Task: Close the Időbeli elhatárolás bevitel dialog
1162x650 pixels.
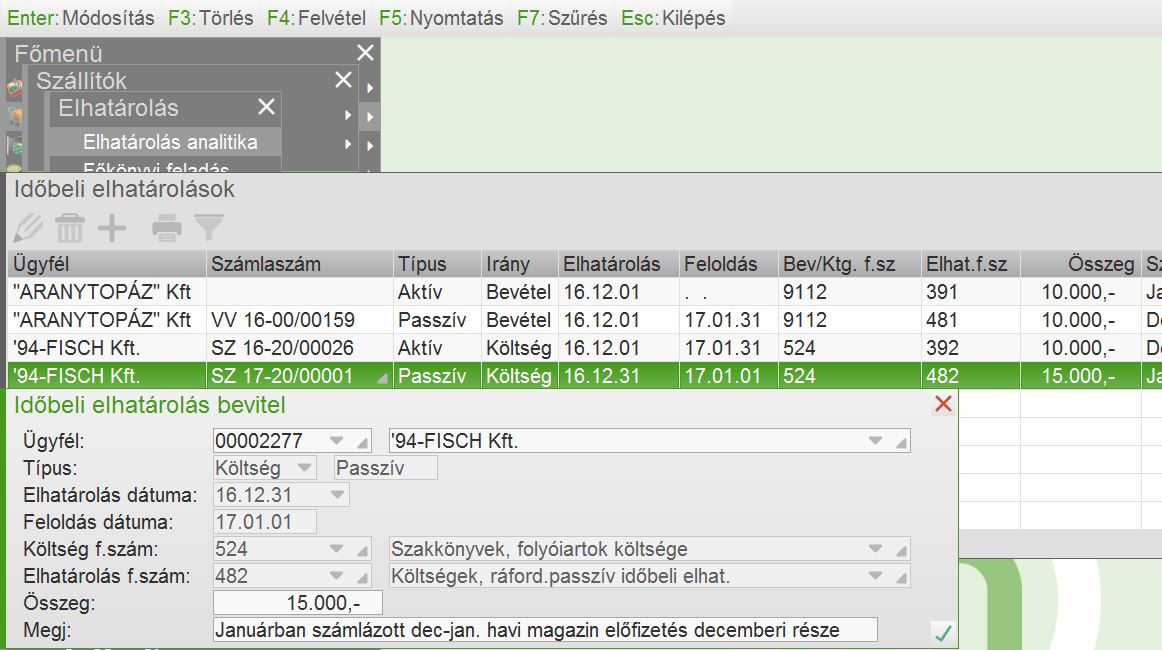Action: (x=942, y=404)
